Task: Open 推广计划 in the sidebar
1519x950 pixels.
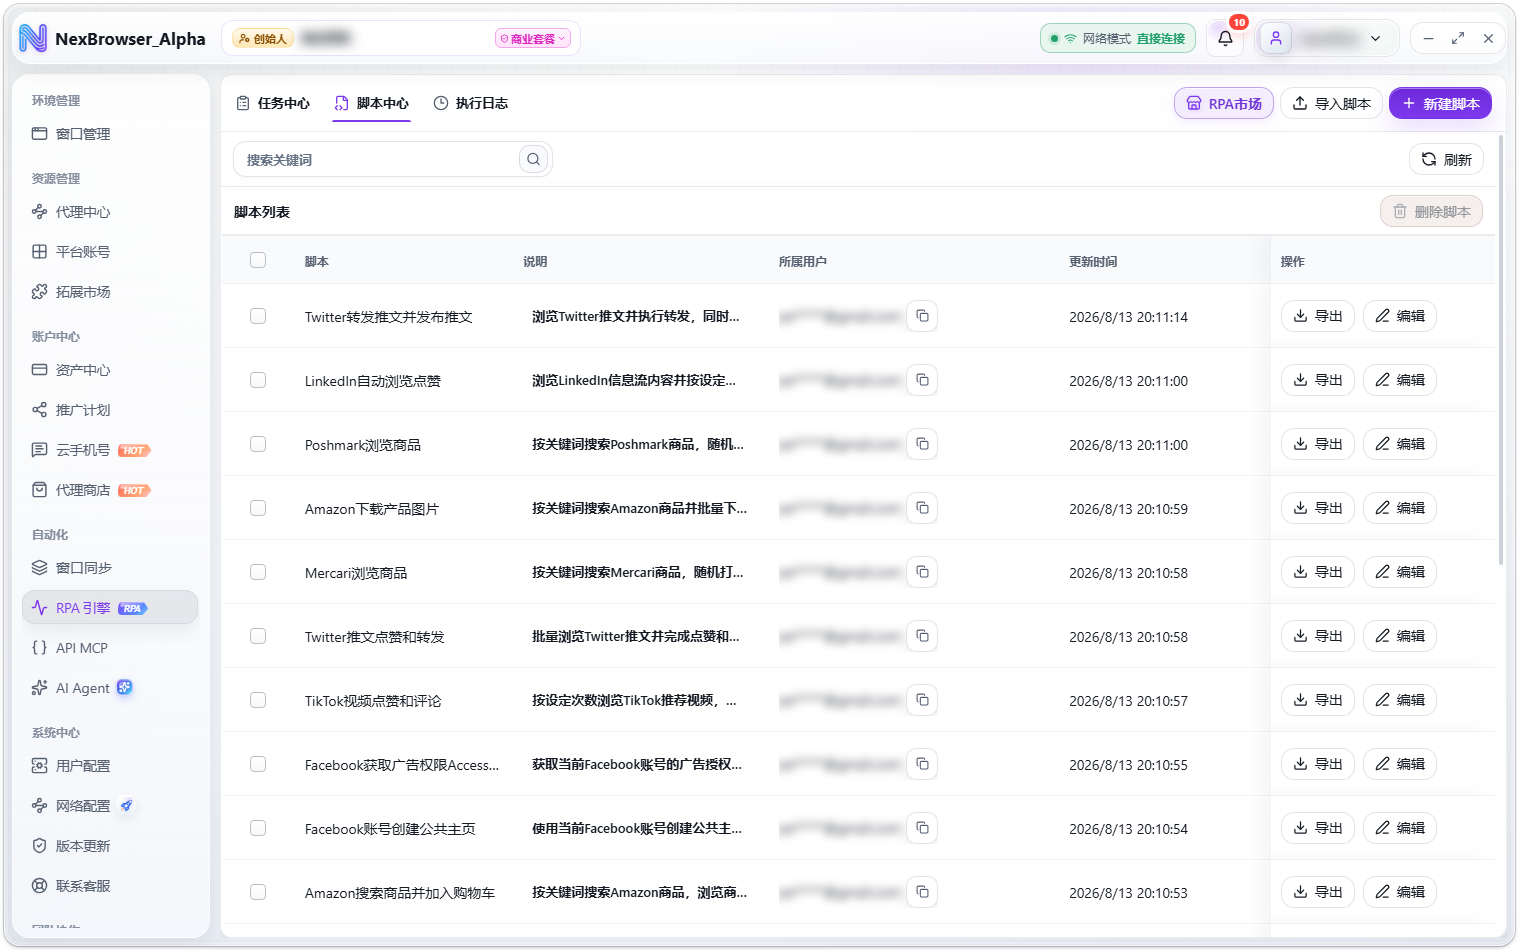Action: tap(110, 410)
